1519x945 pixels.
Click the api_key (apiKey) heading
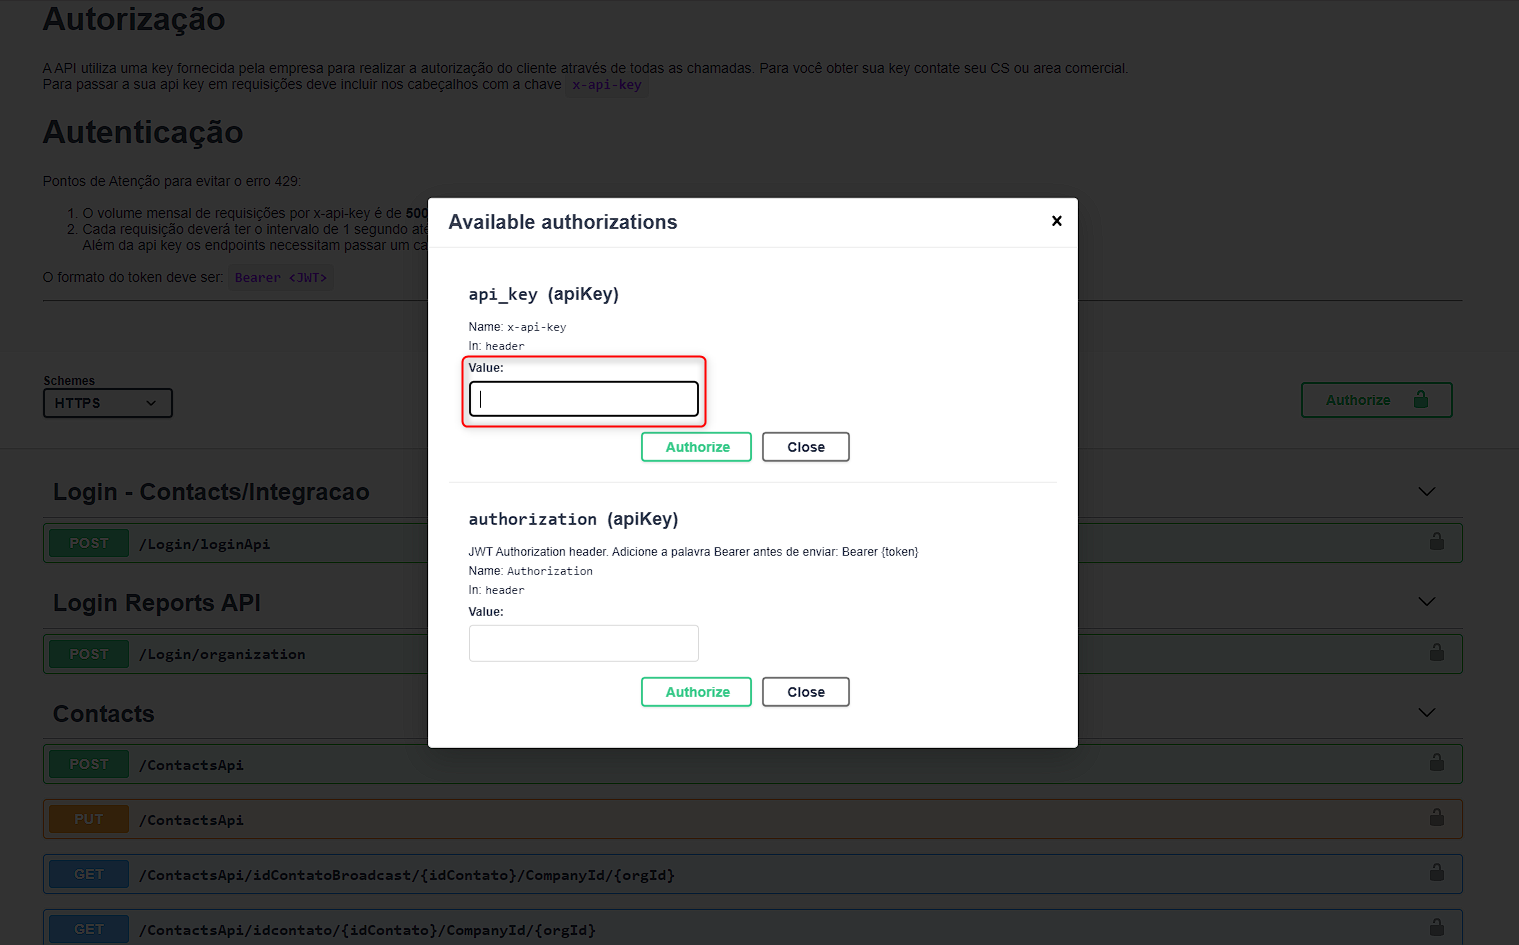(544, 294)
